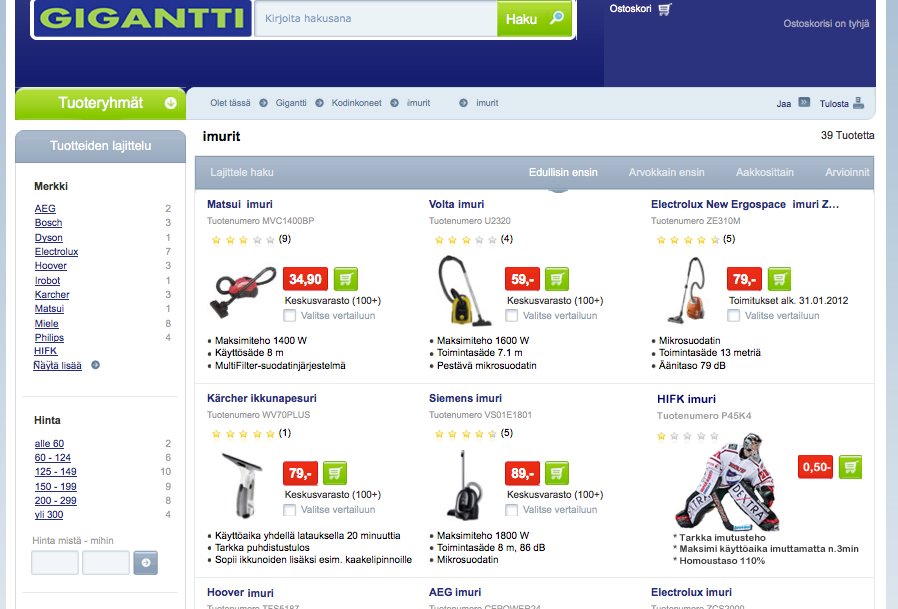Screen dimensions: 898x609
Task: Open the Ostoskori shopping cart icon
Action: click(x=664, y=9)
